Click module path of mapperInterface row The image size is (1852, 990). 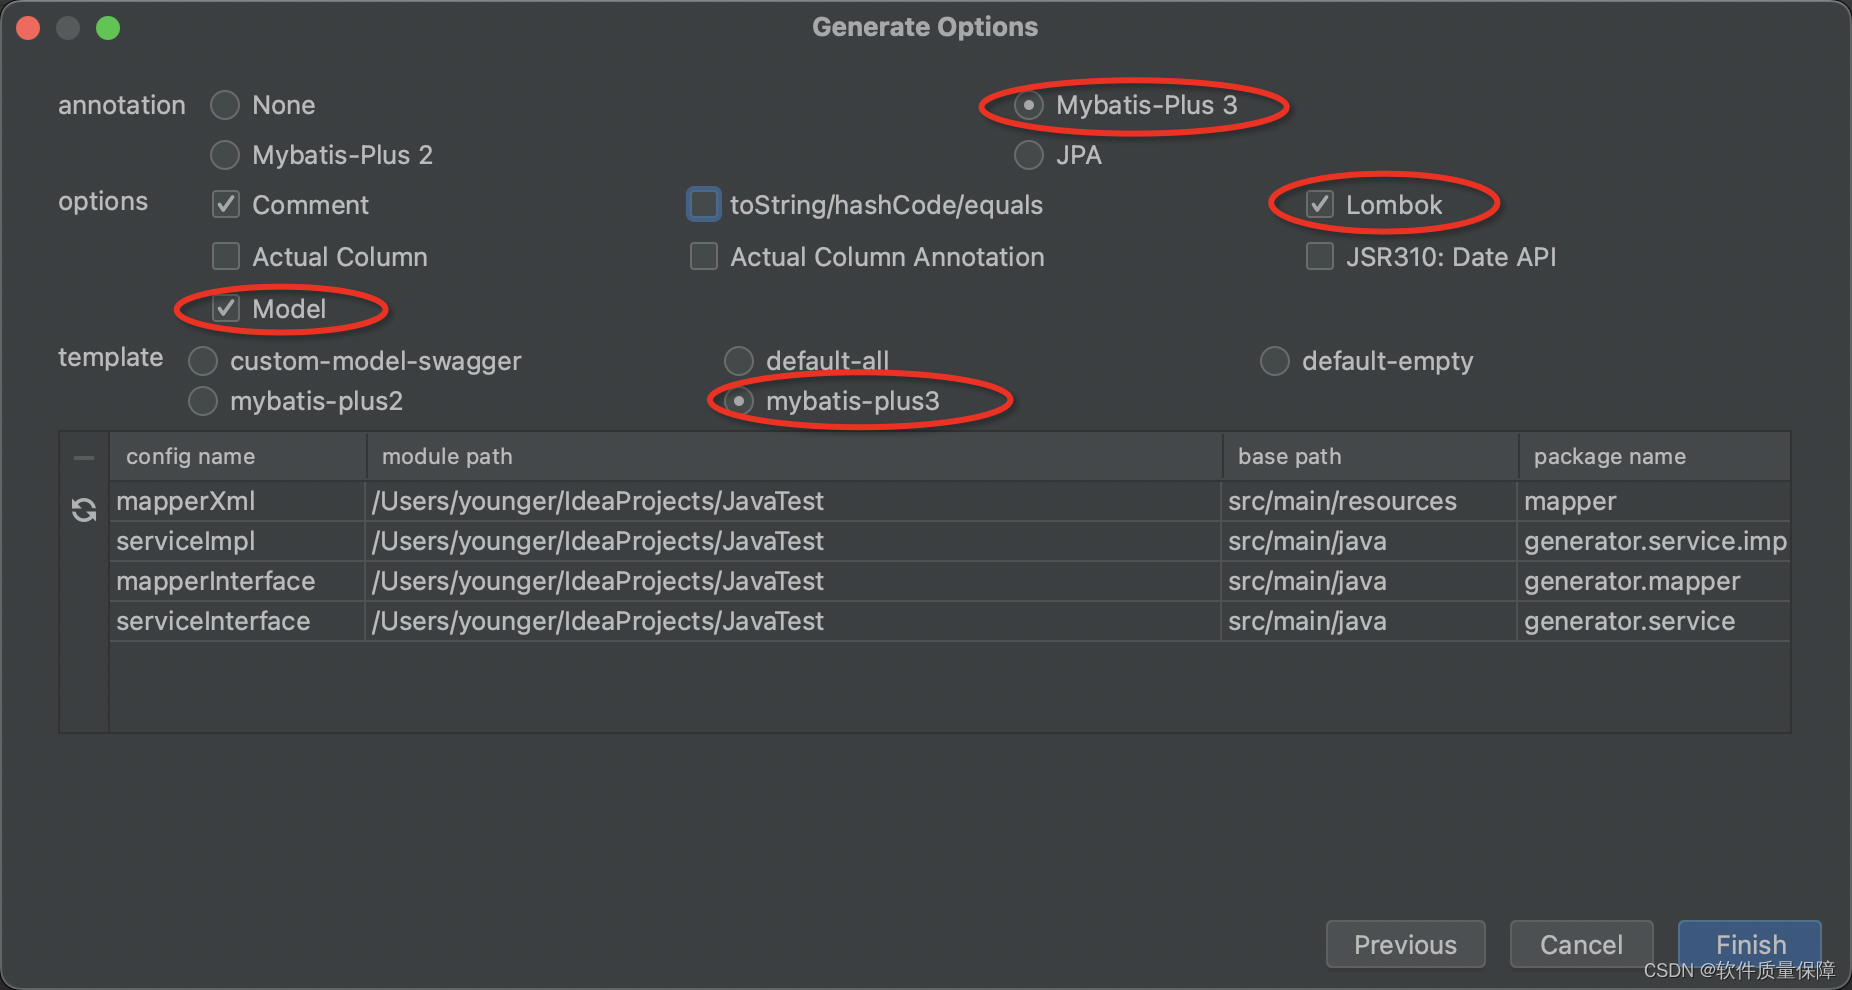(x=795, y=581)
